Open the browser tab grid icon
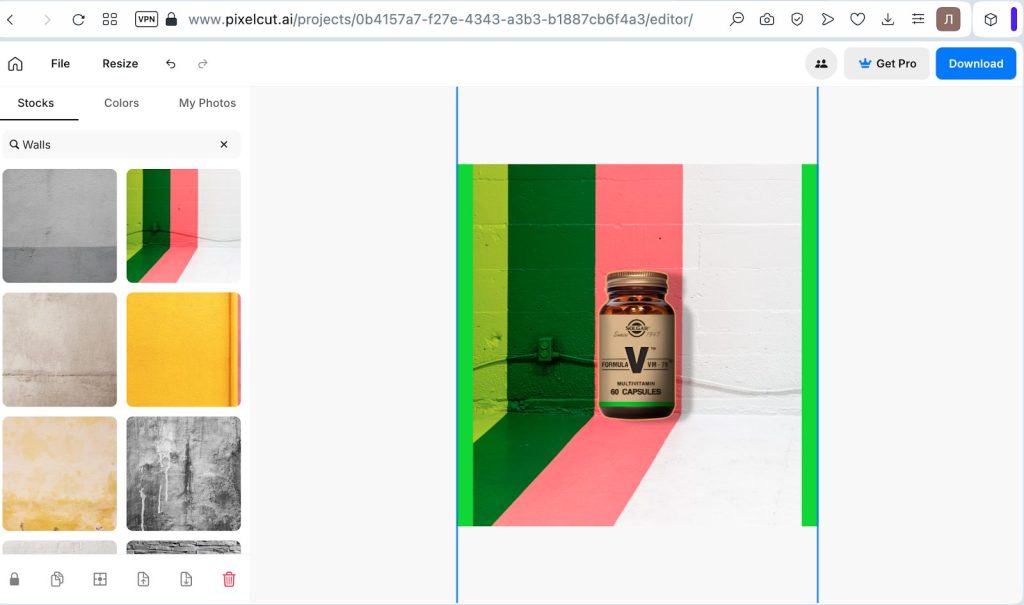The image size is (1024, 605). [x=110, y=20]
